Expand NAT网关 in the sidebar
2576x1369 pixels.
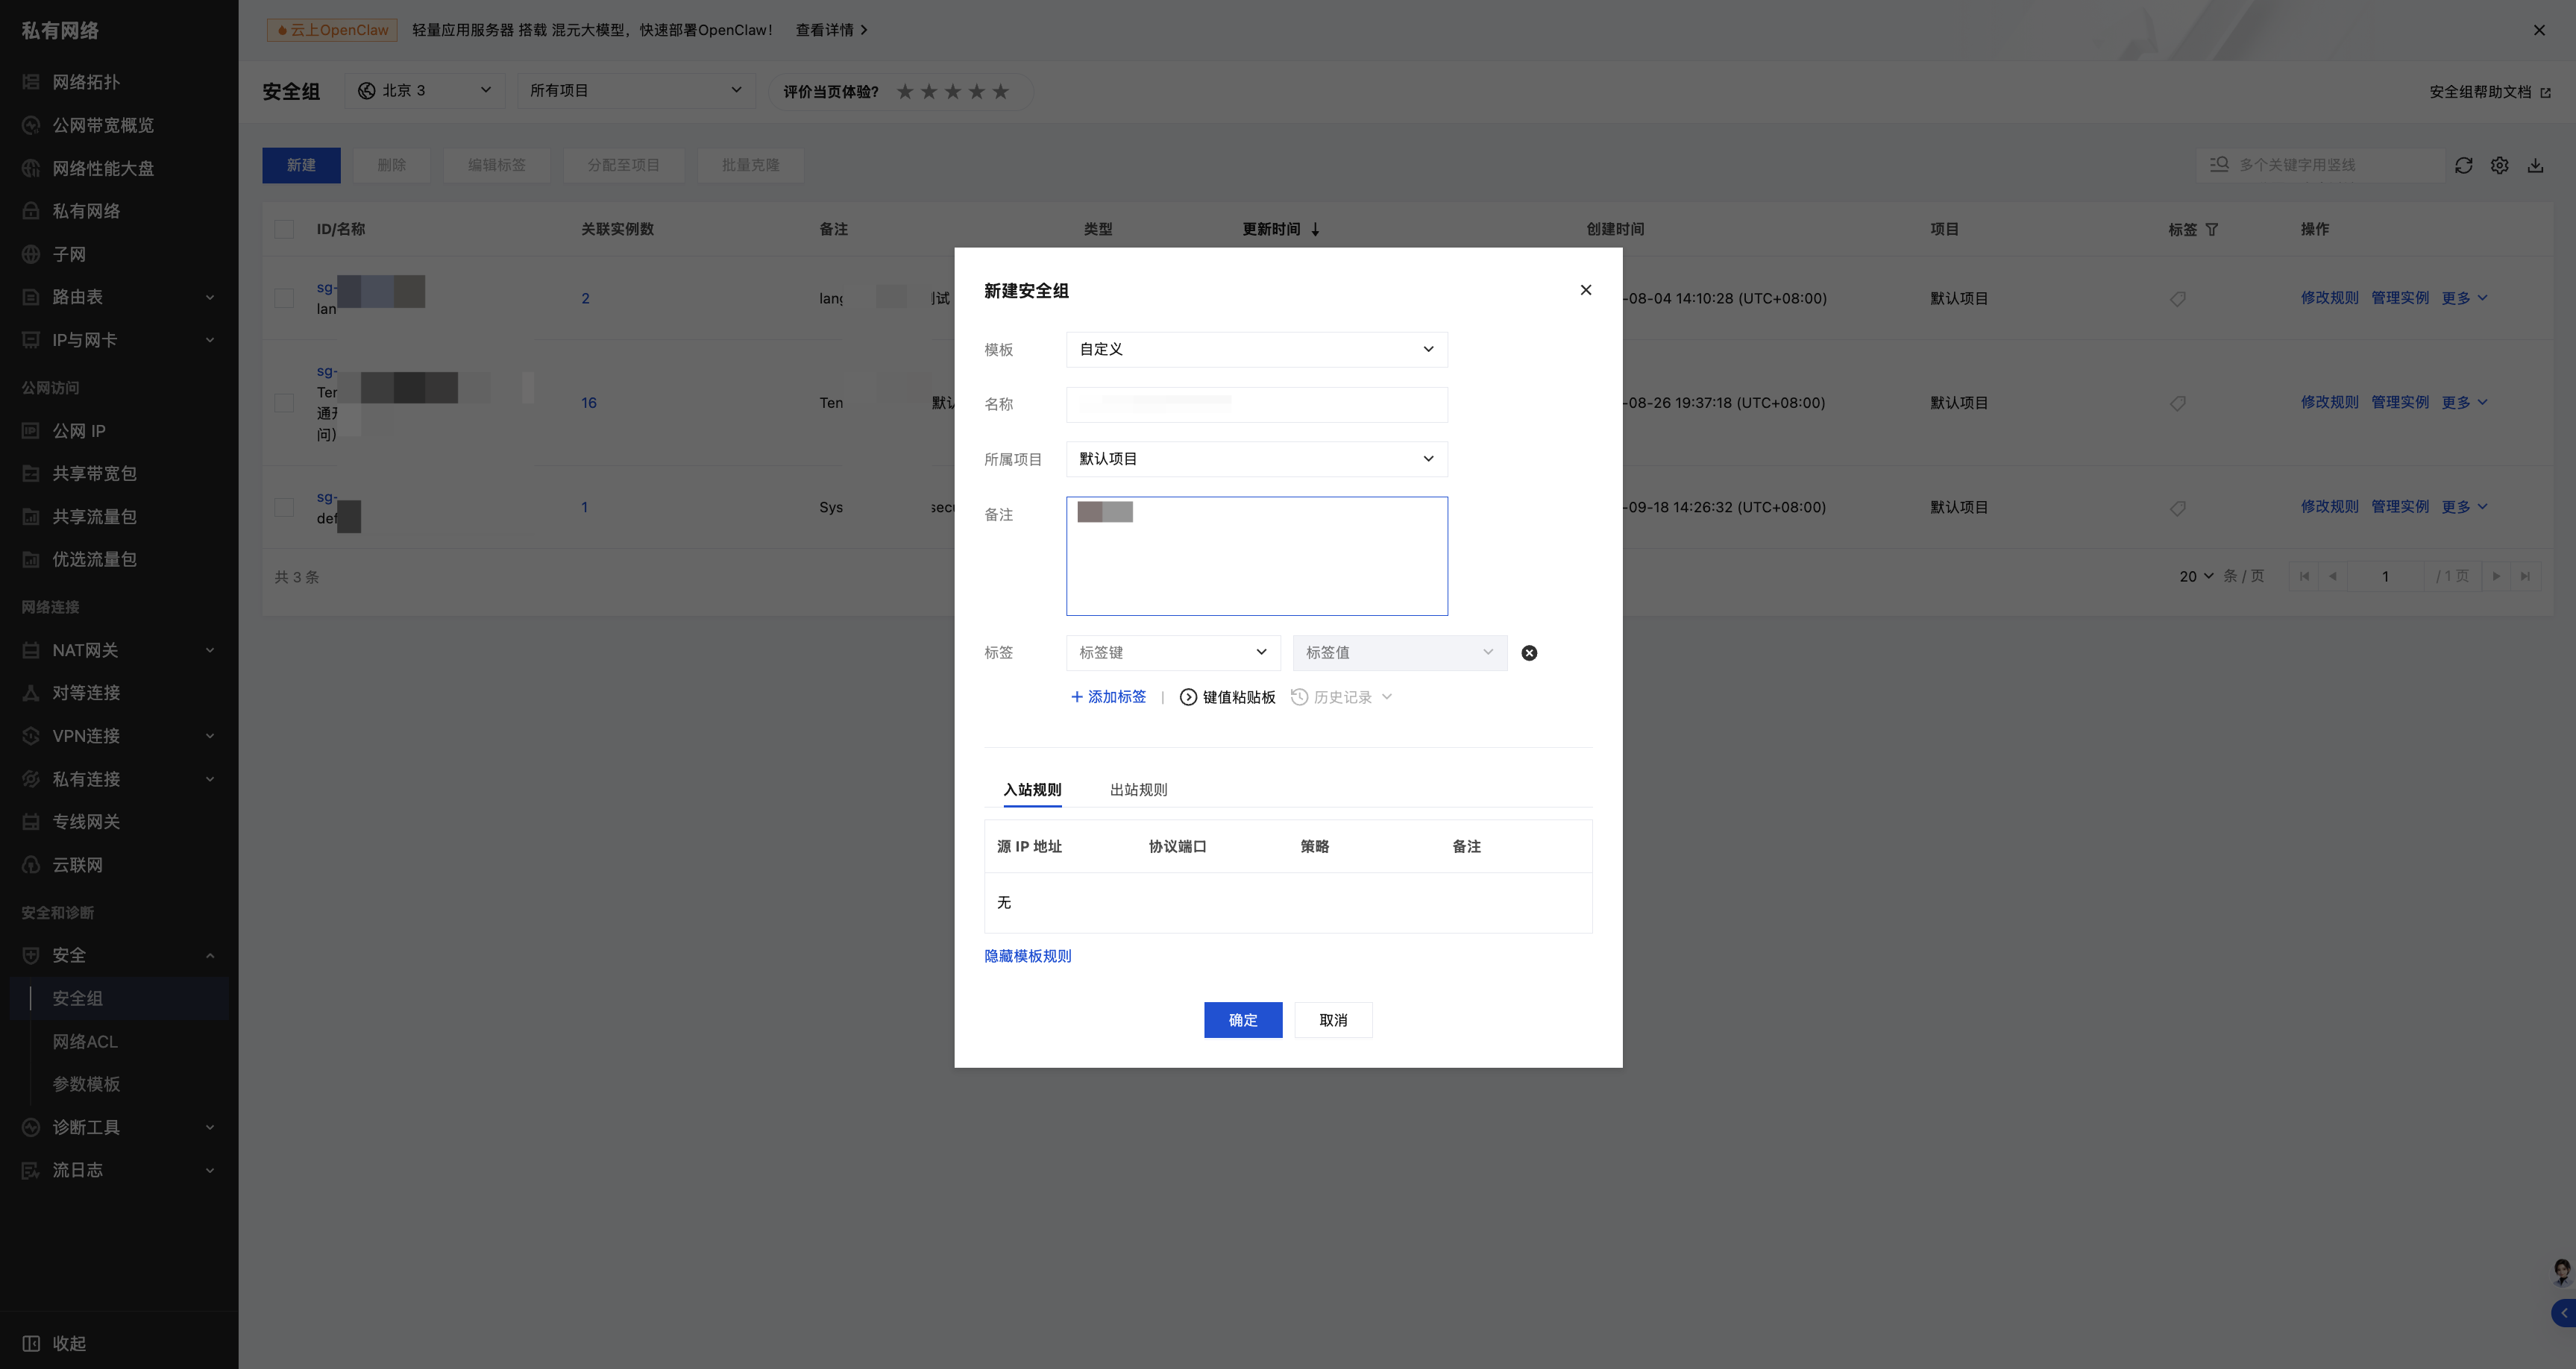point(119,650)
